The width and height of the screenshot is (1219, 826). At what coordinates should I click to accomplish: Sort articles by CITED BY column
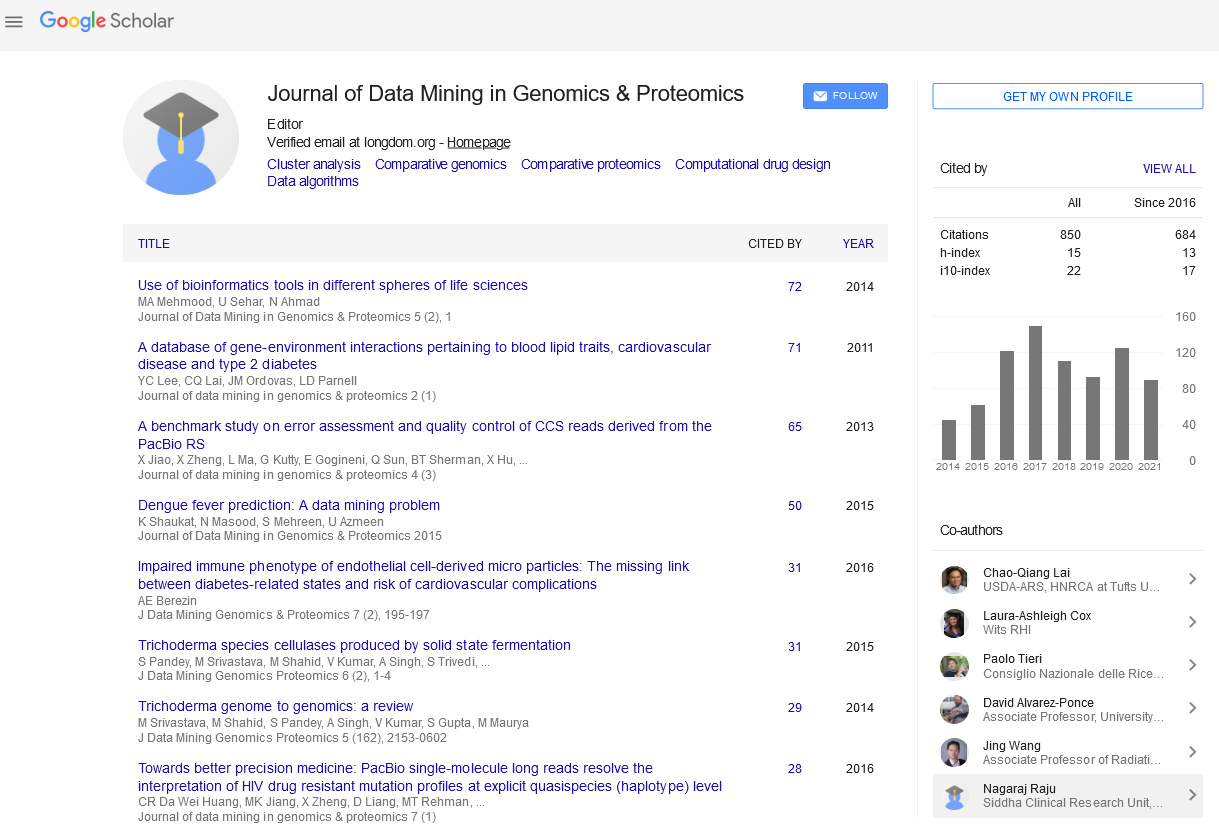coord(775,244)
